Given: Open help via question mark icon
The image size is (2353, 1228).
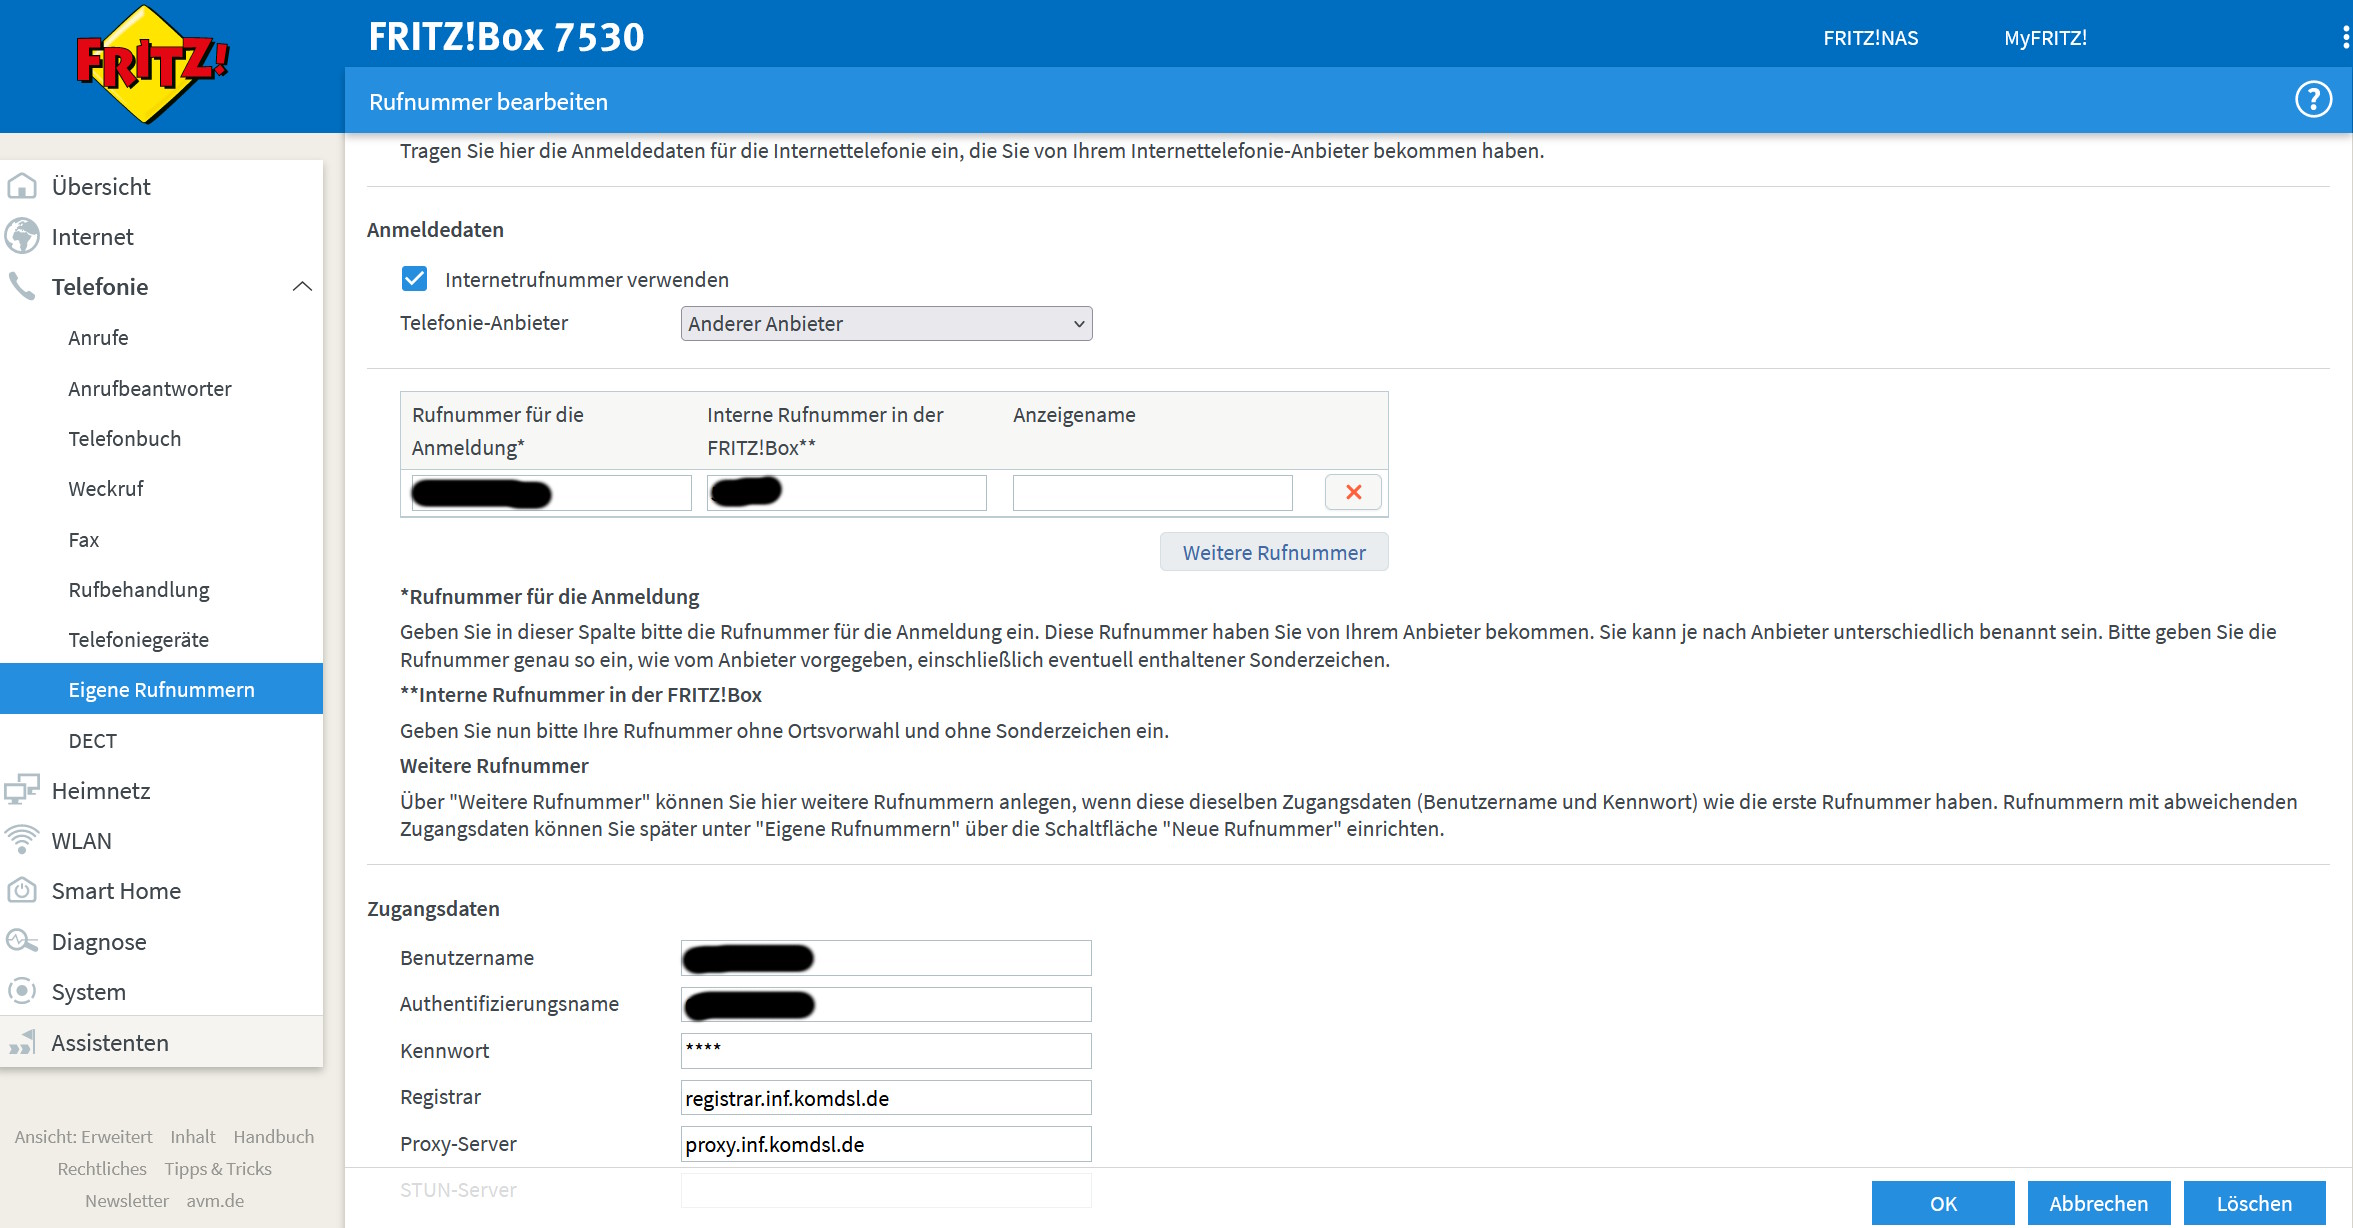Looking at the screenshot, I should [2312, 100].
